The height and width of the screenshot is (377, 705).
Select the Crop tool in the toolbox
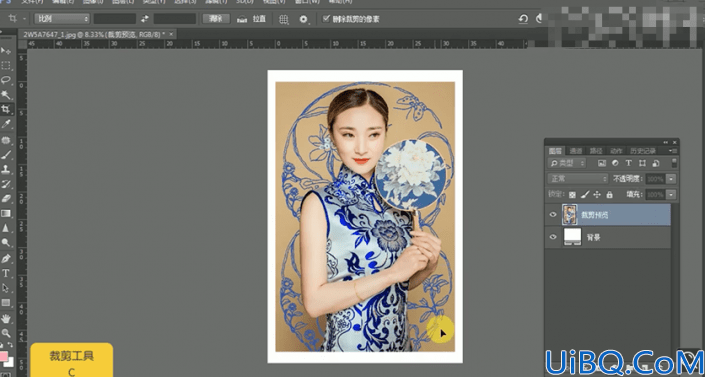[6, 109]
